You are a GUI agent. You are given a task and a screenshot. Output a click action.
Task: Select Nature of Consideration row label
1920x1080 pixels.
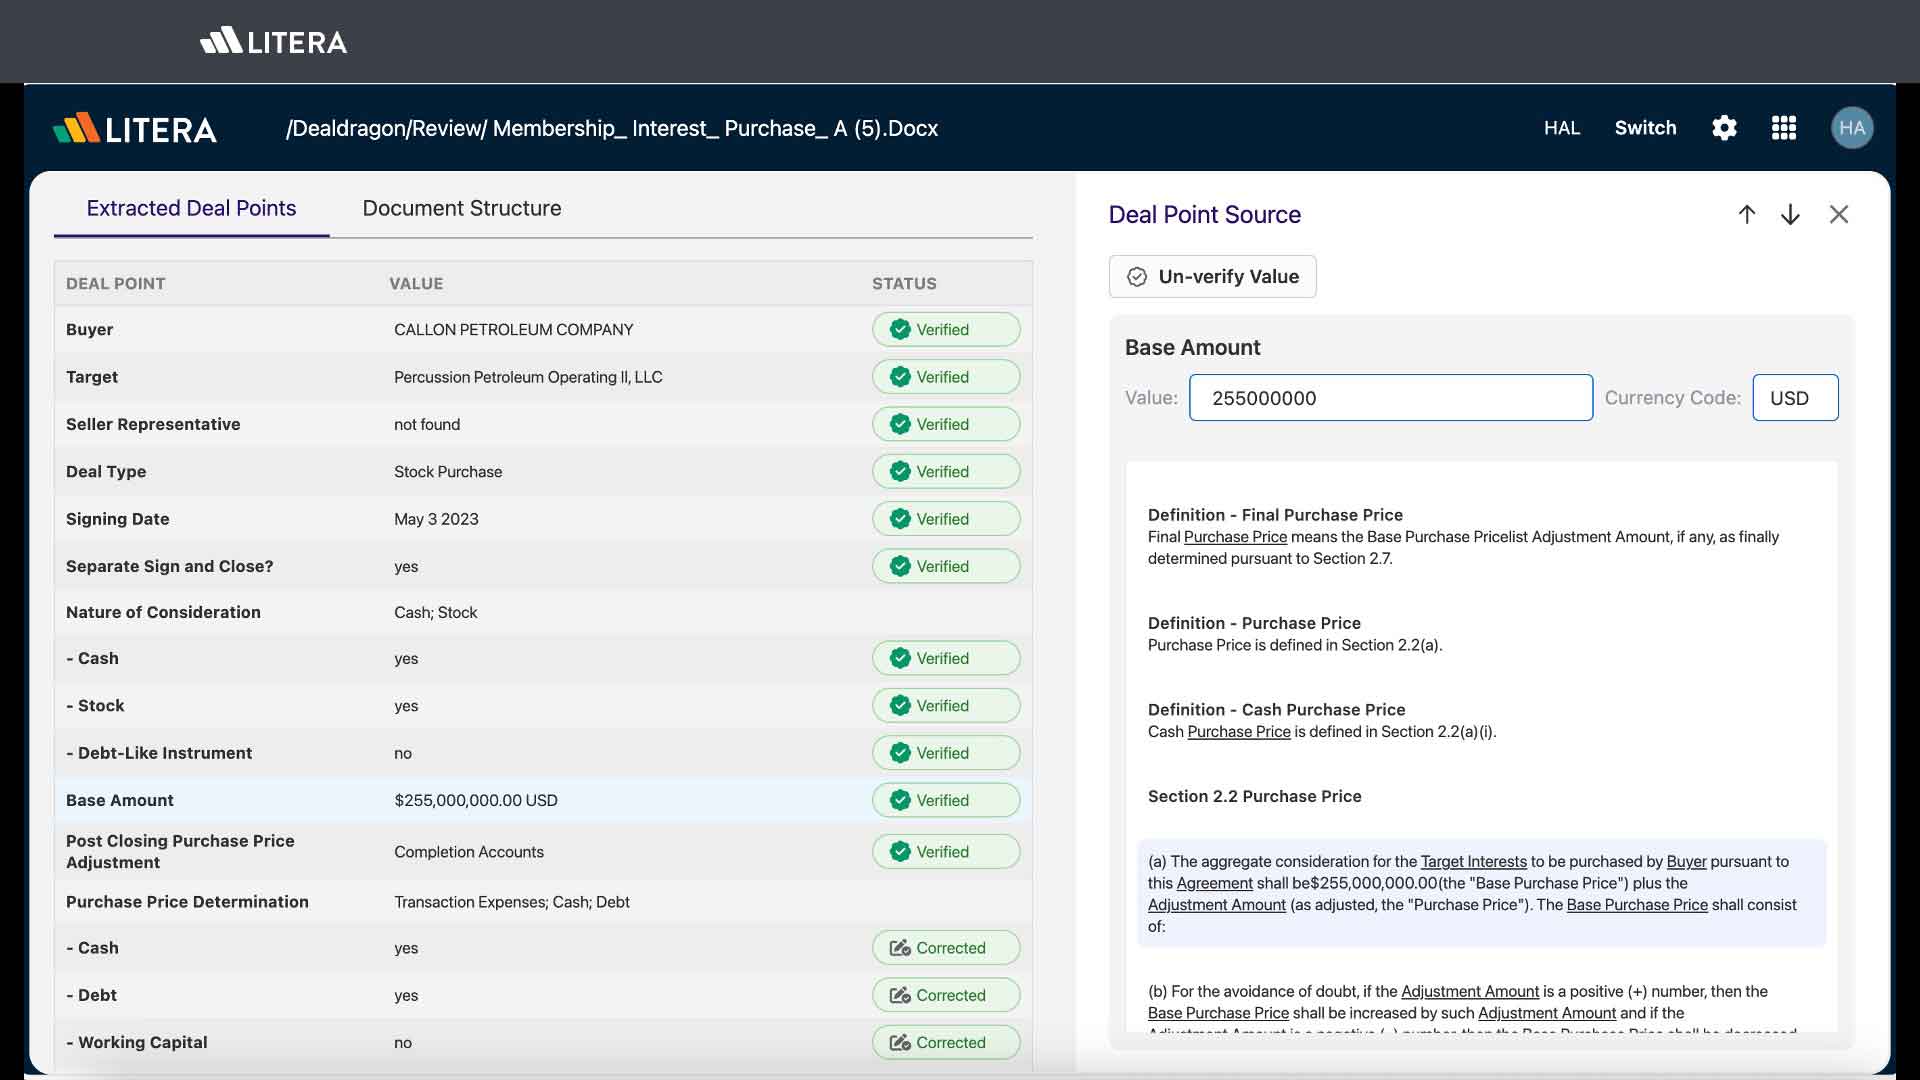[163, 612]
